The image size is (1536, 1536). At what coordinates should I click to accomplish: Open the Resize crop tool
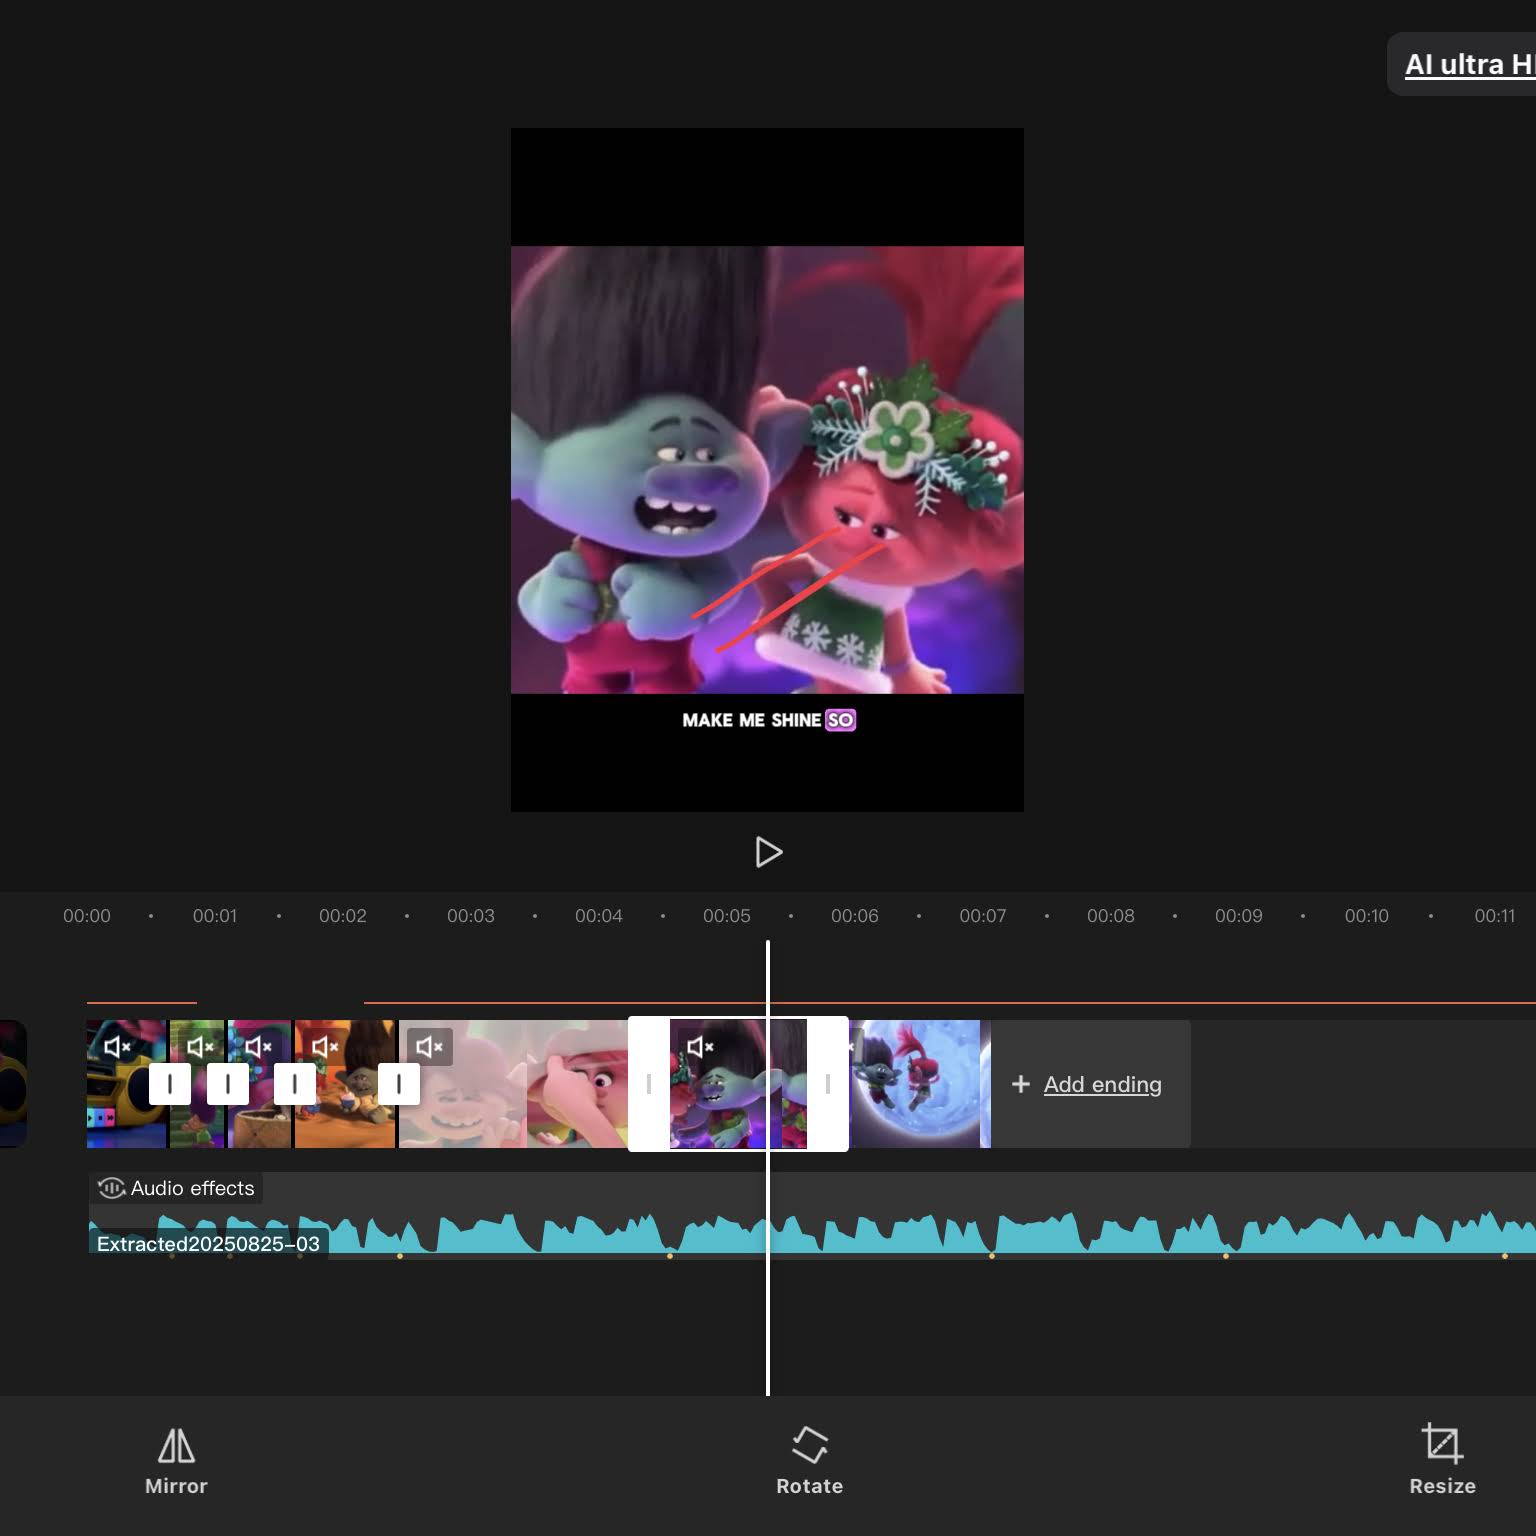click(x=1442, y=1460)
